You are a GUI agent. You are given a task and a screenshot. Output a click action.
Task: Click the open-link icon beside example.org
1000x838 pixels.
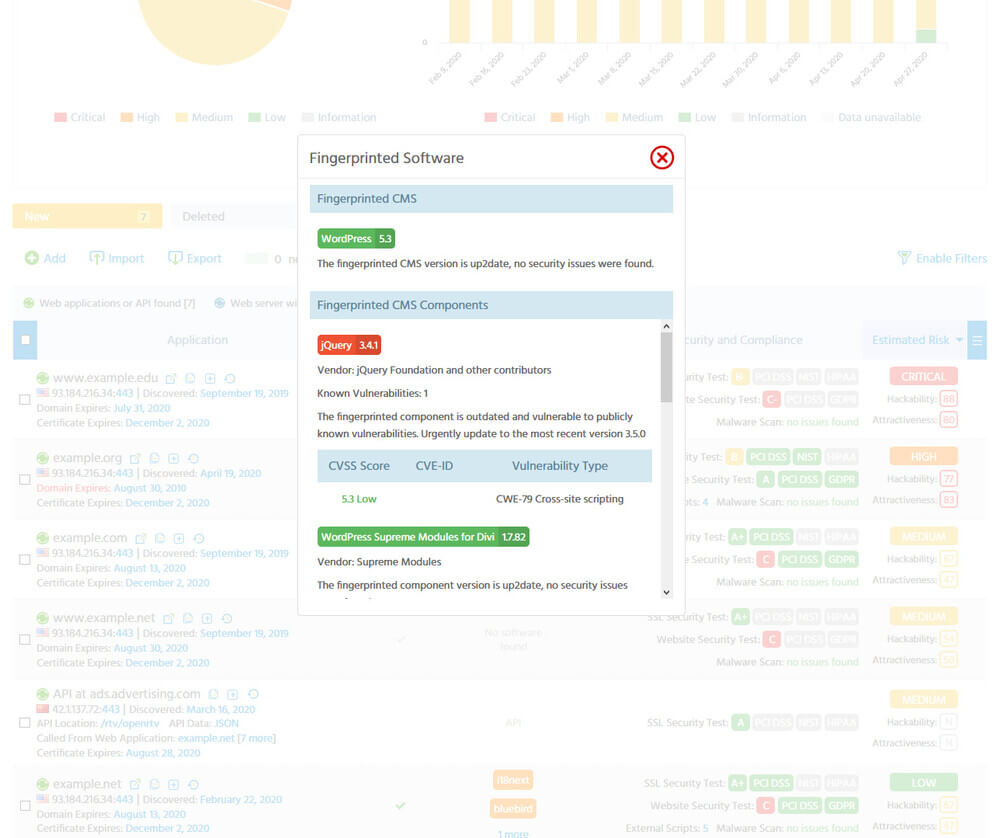point(135,458)
